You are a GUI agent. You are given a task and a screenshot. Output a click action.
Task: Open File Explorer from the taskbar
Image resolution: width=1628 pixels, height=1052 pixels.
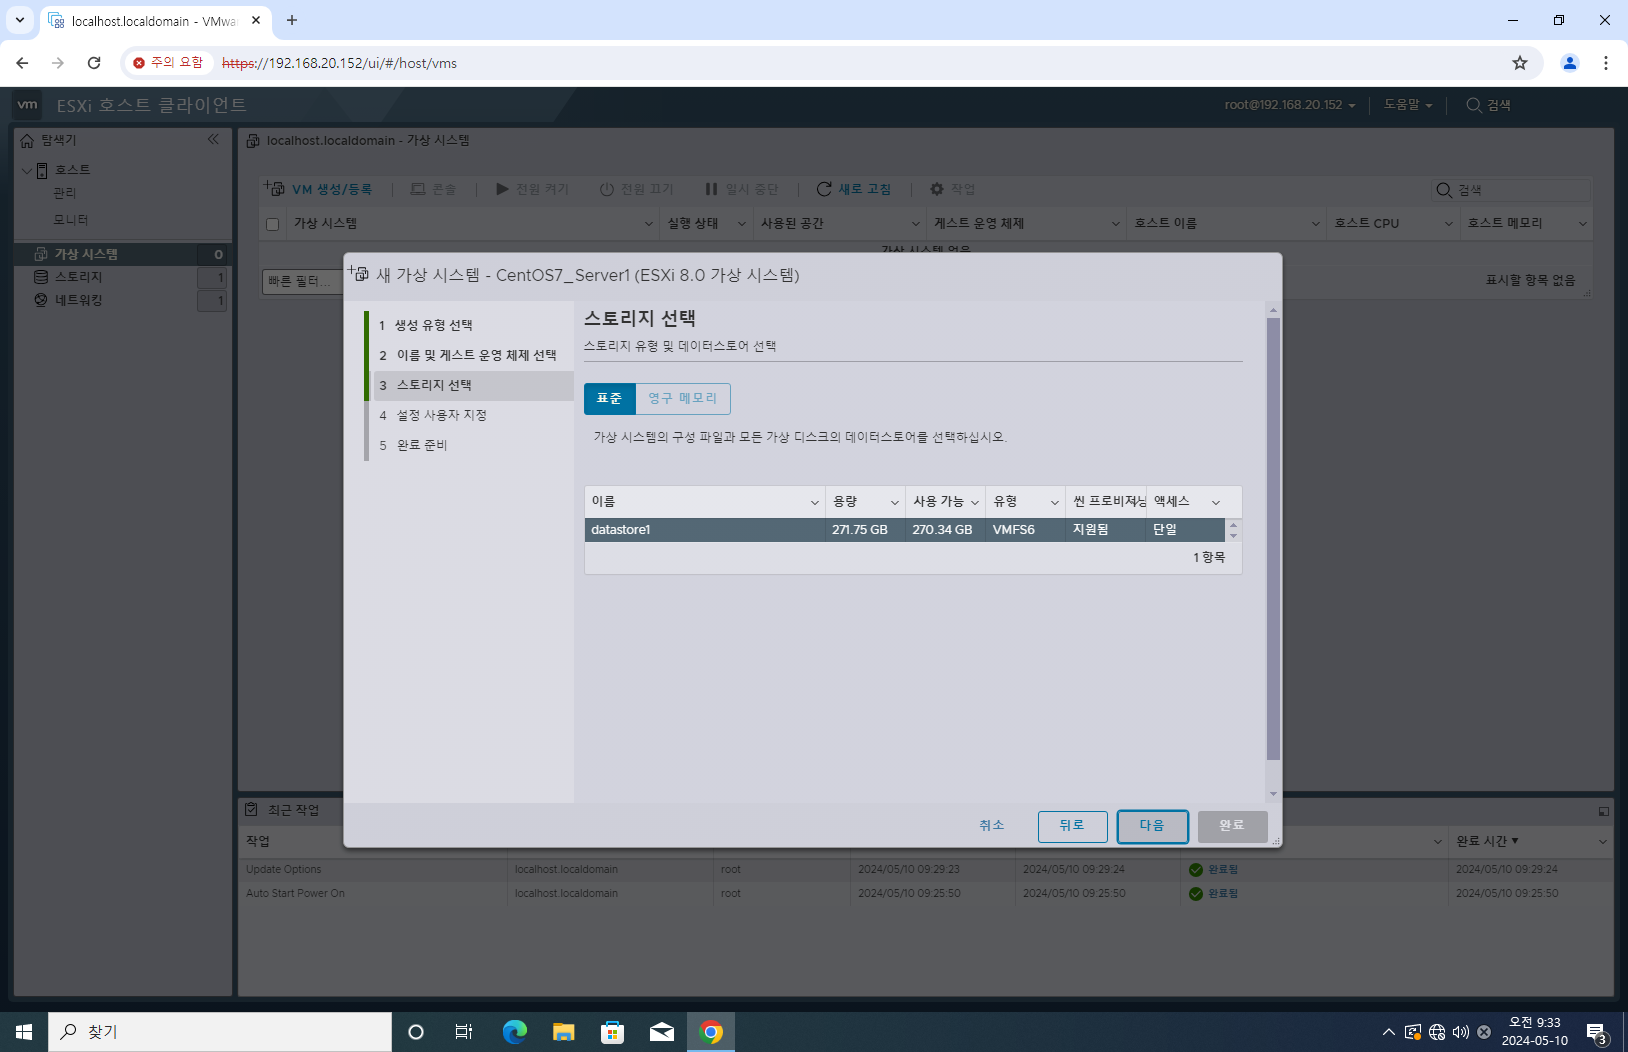pyautogui.click(x=564, y=1032)
